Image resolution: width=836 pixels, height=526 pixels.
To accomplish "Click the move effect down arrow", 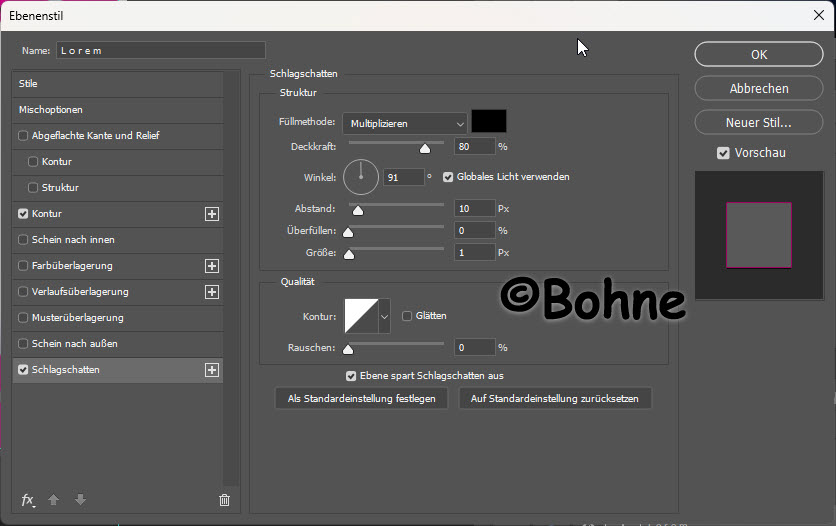I will point(80,500).
